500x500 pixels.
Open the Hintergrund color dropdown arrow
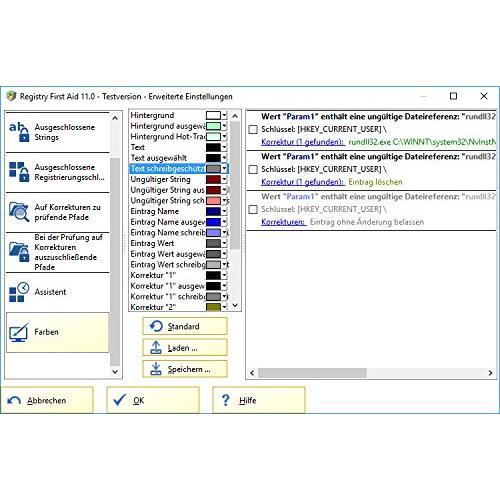(224, 115)
